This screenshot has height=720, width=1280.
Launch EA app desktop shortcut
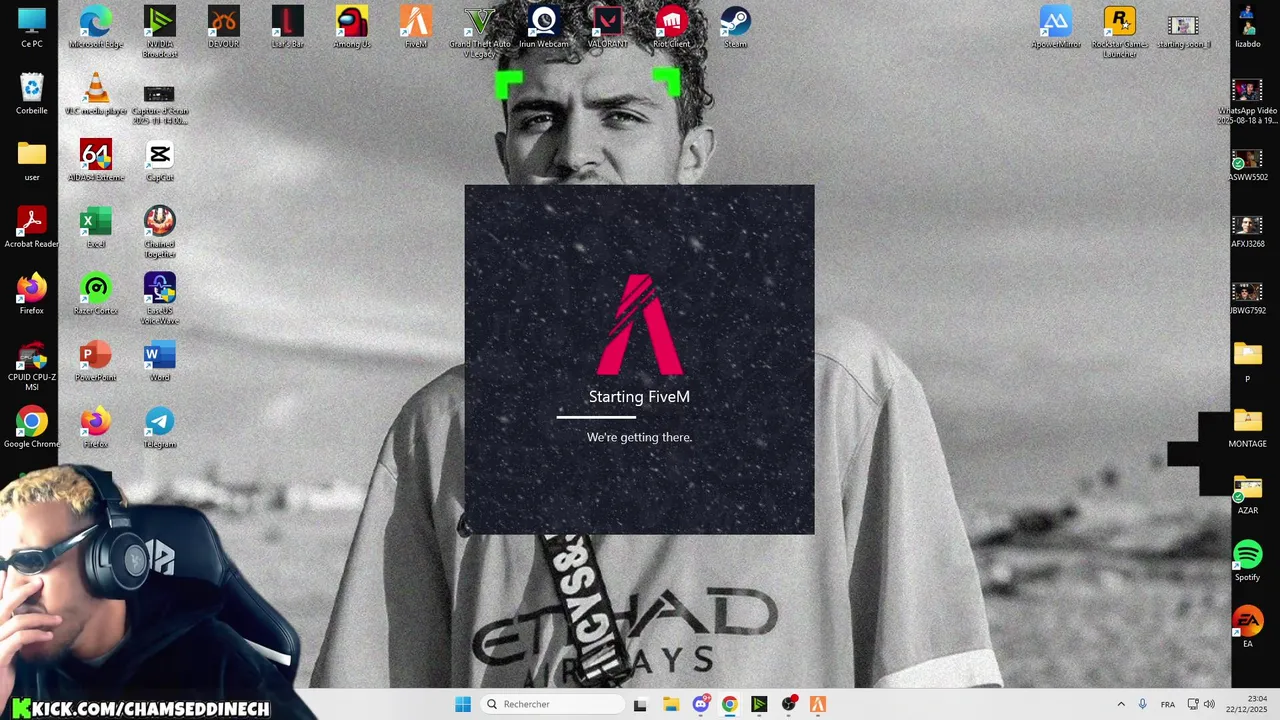[1248, 627]
